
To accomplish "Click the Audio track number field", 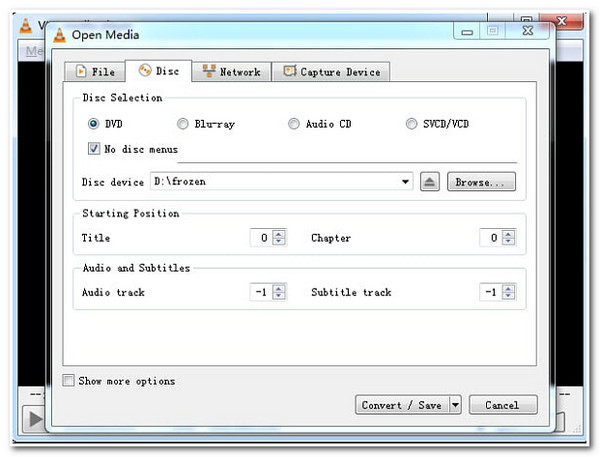I will 261,292.
